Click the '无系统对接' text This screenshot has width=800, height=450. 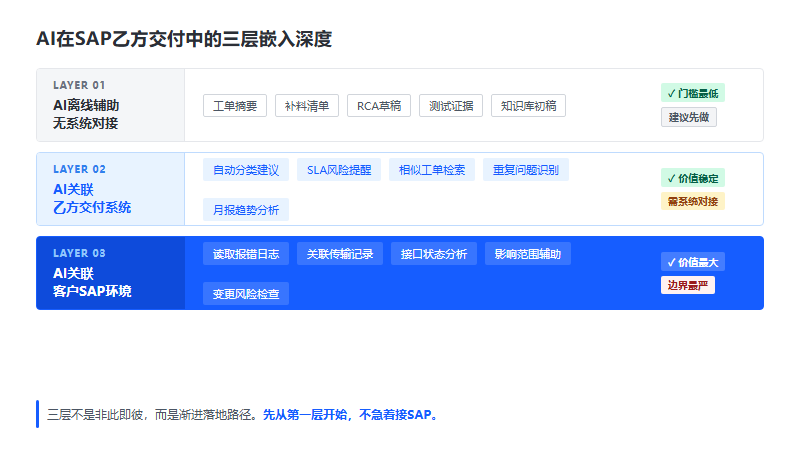86,123
